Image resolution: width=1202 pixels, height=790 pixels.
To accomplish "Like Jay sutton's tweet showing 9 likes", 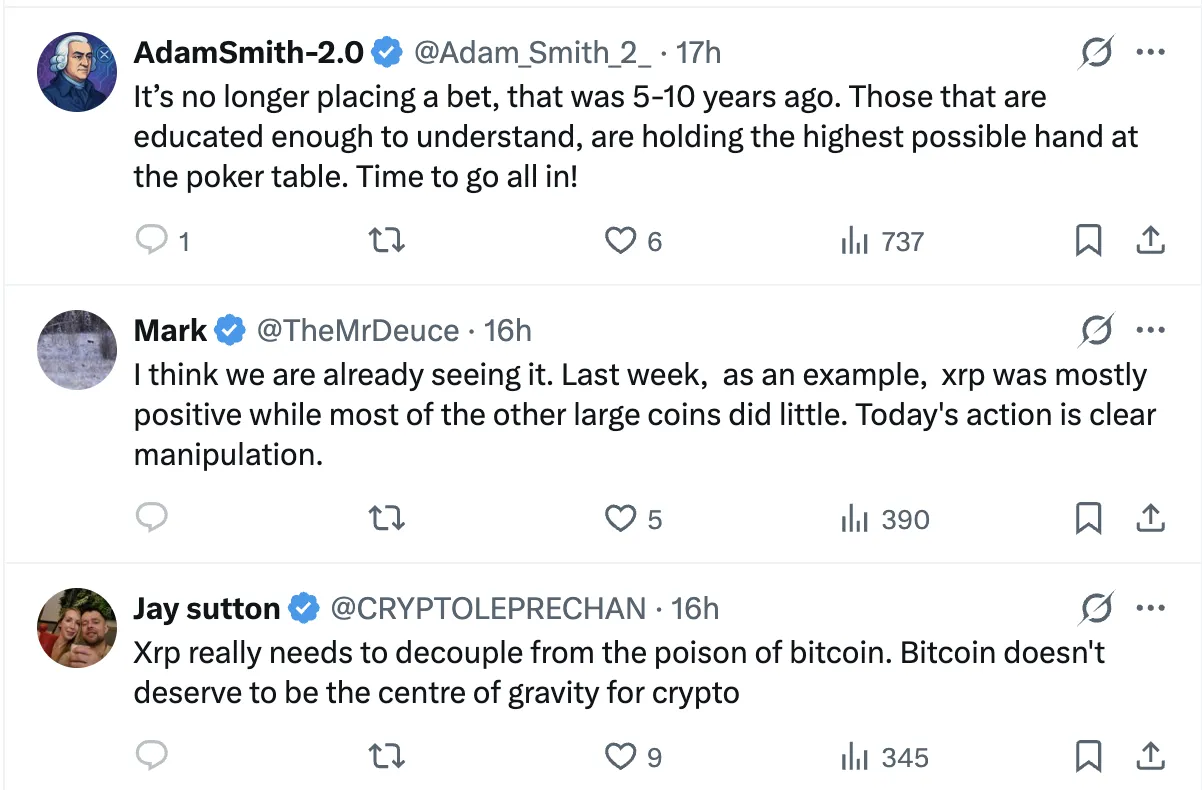I will pyautogui.click(x=620, y=757).
